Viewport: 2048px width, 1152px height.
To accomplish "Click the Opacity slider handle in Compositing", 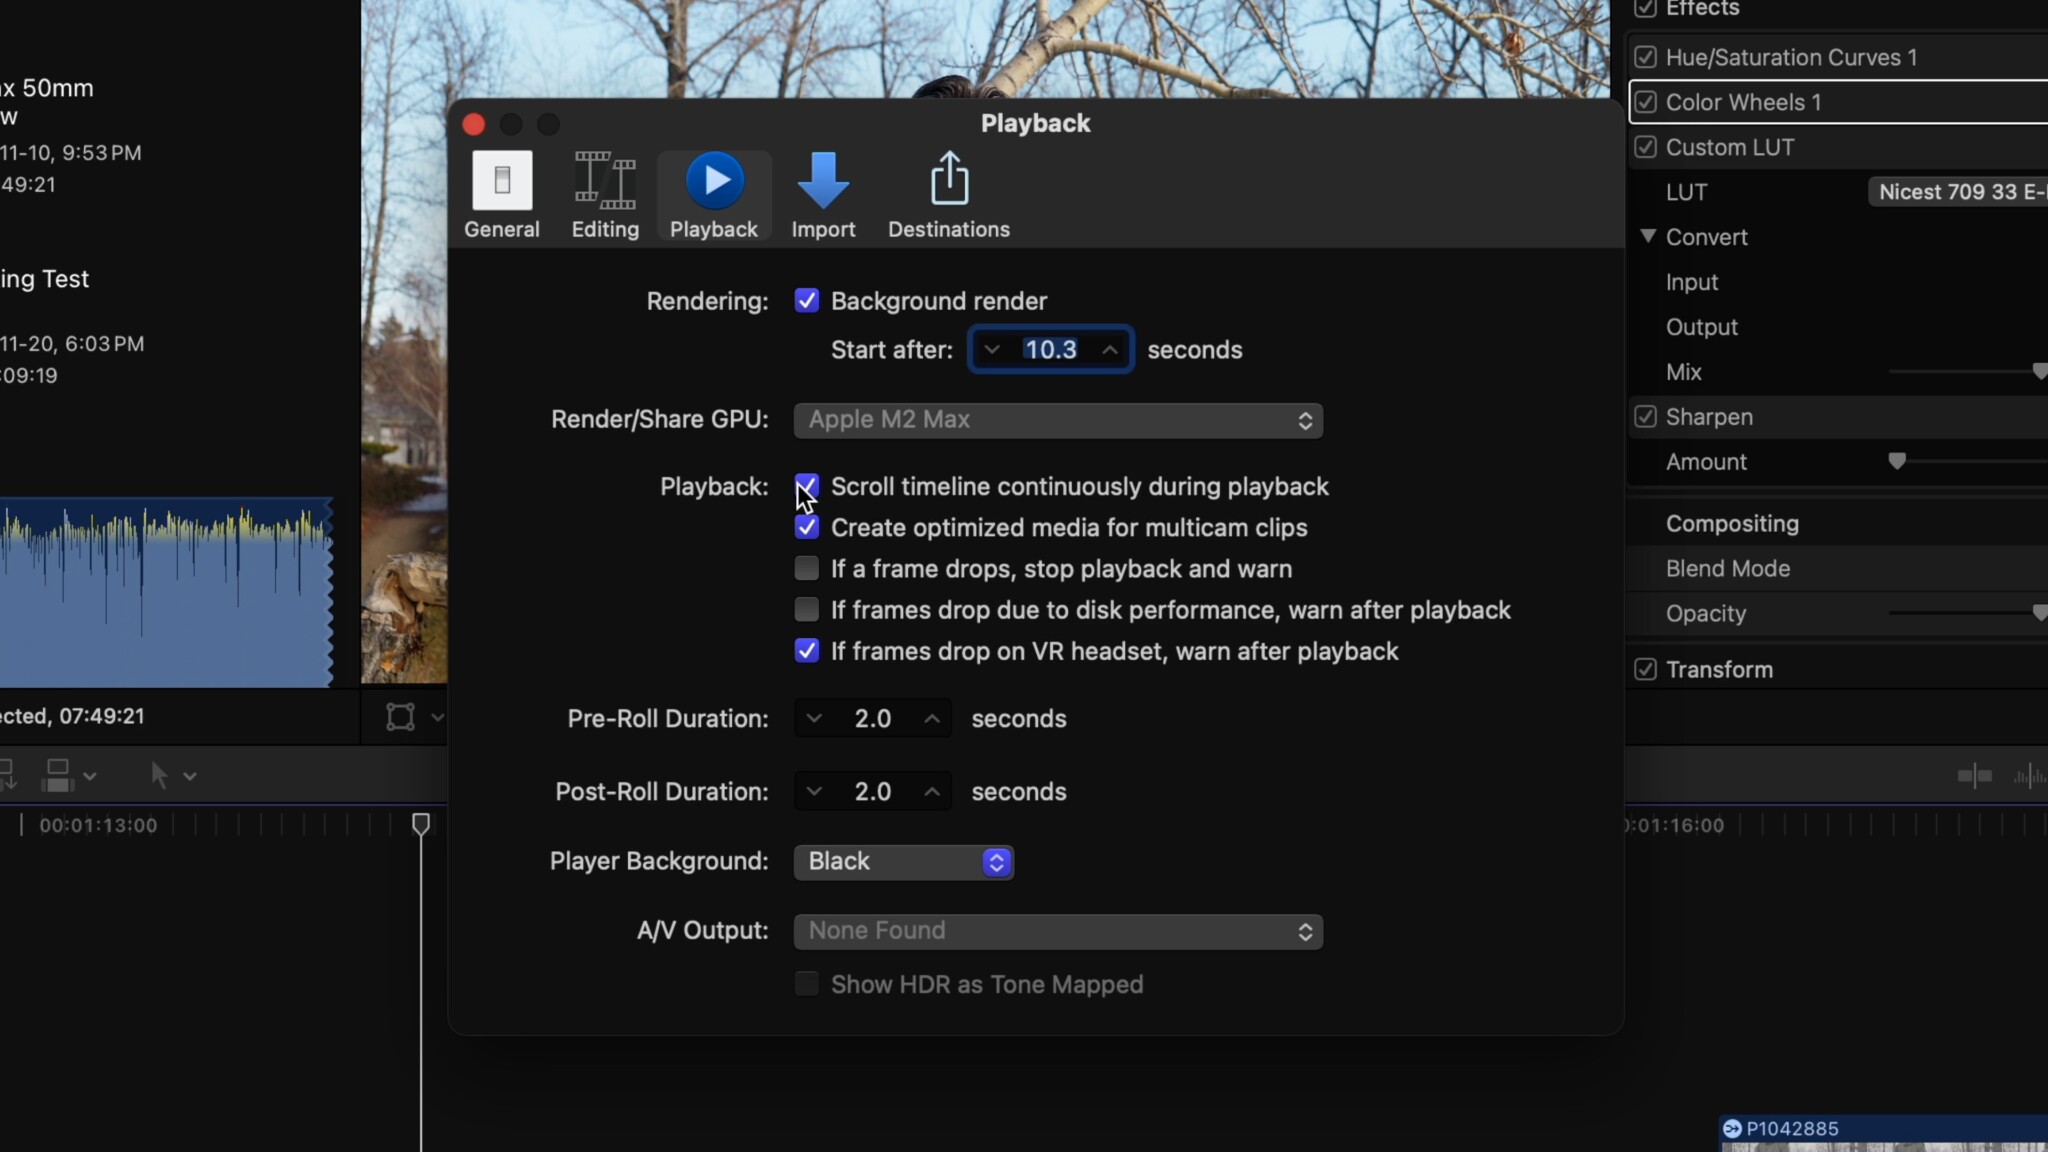I will coord(2040,613).
